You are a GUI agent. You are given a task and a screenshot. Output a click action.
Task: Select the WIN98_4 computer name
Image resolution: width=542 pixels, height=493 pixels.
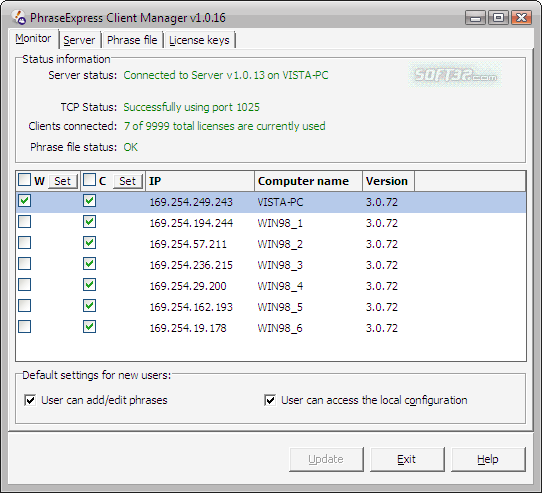click(280, 286)
